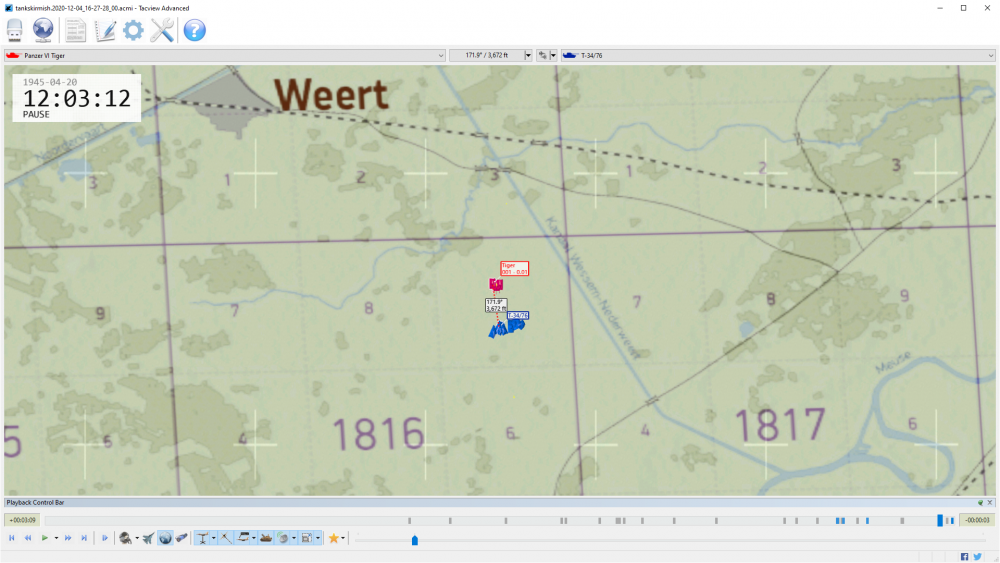Open the wrench and screwdriver tools

(162, 30)
